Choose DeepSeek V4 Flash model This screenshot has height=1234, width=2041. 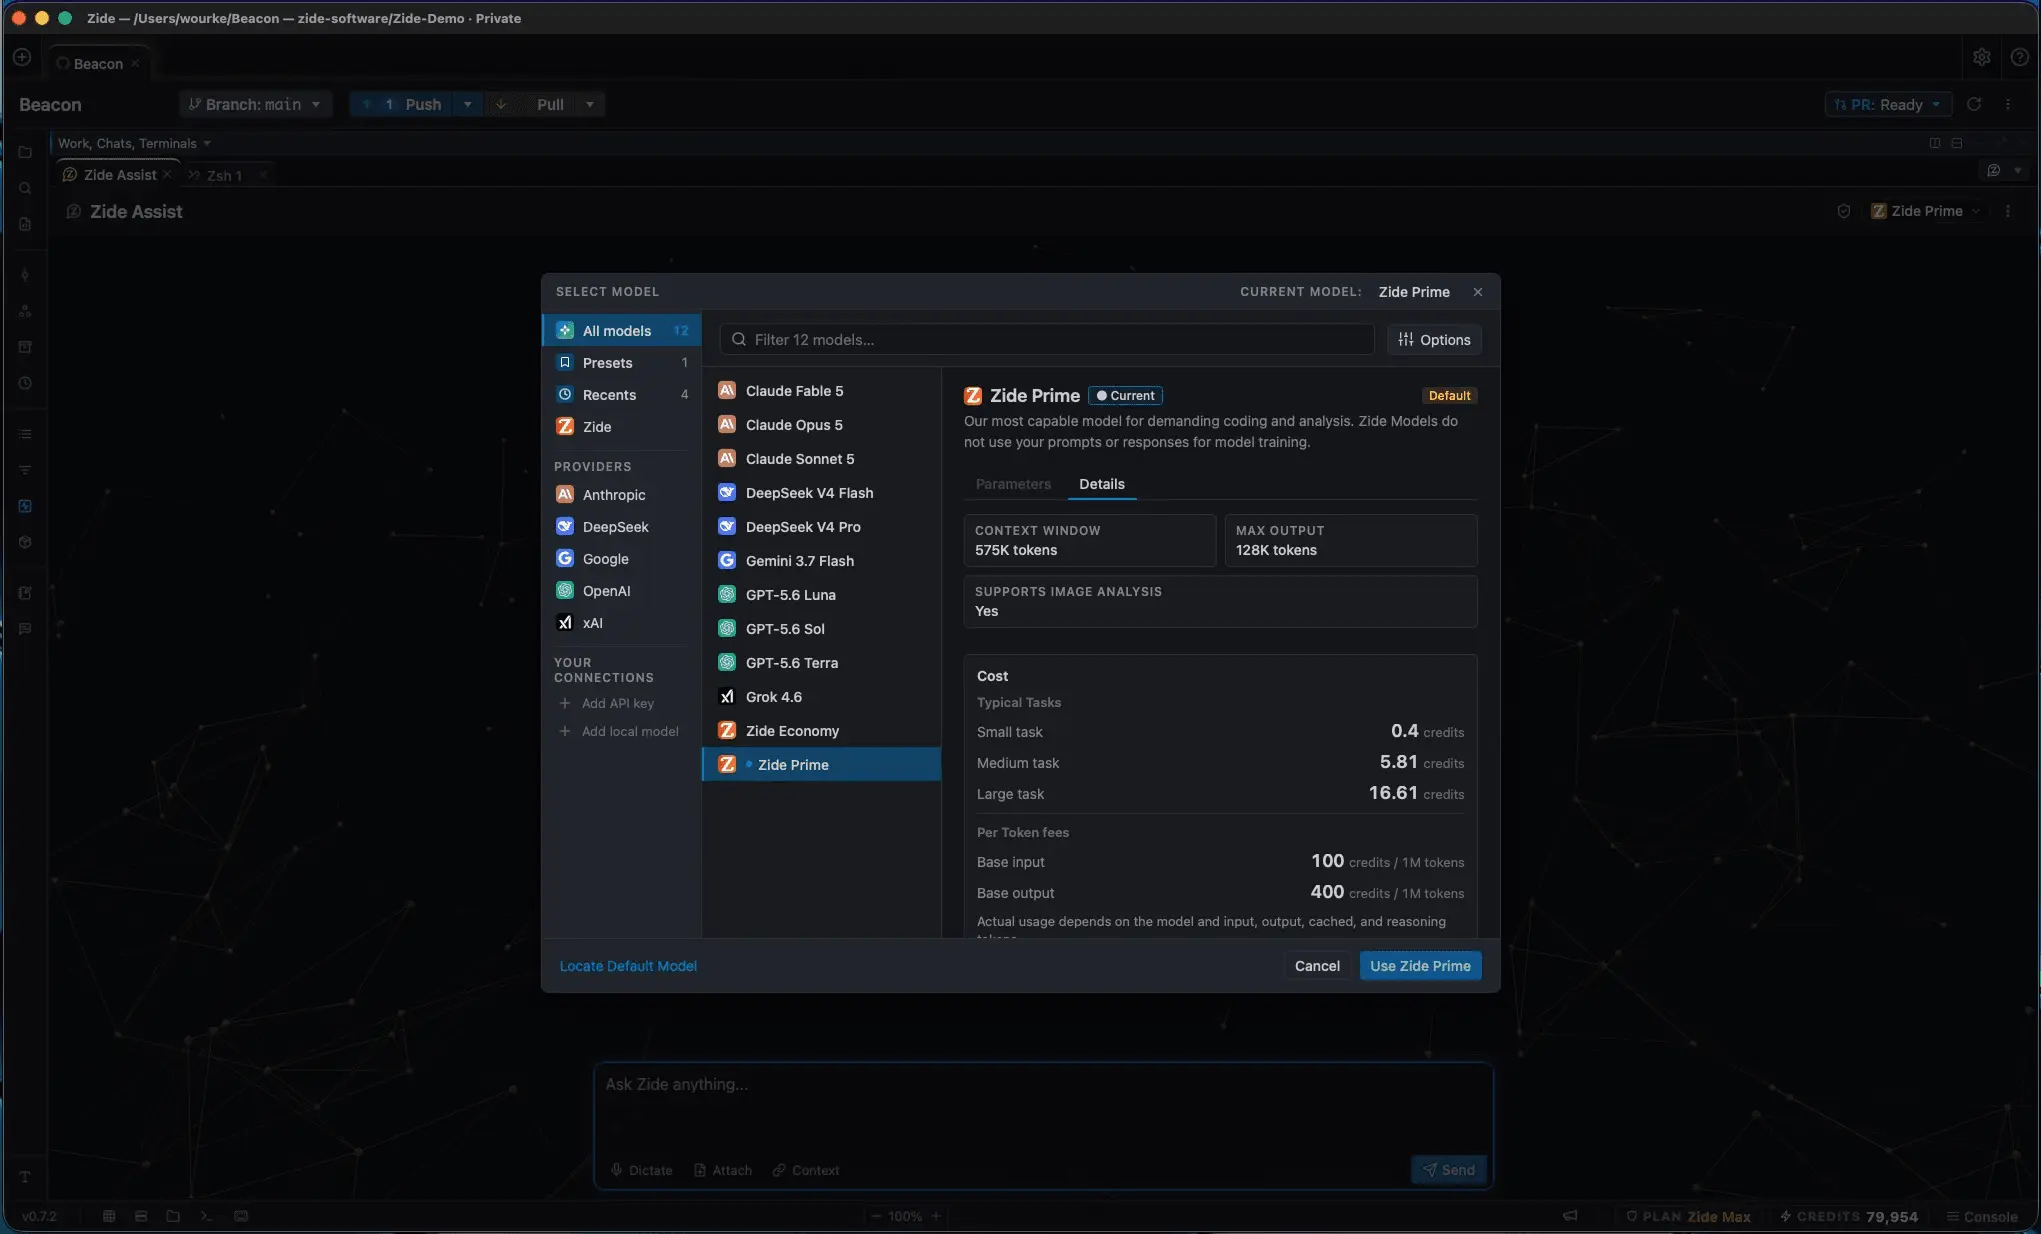[x=821, y=493]
